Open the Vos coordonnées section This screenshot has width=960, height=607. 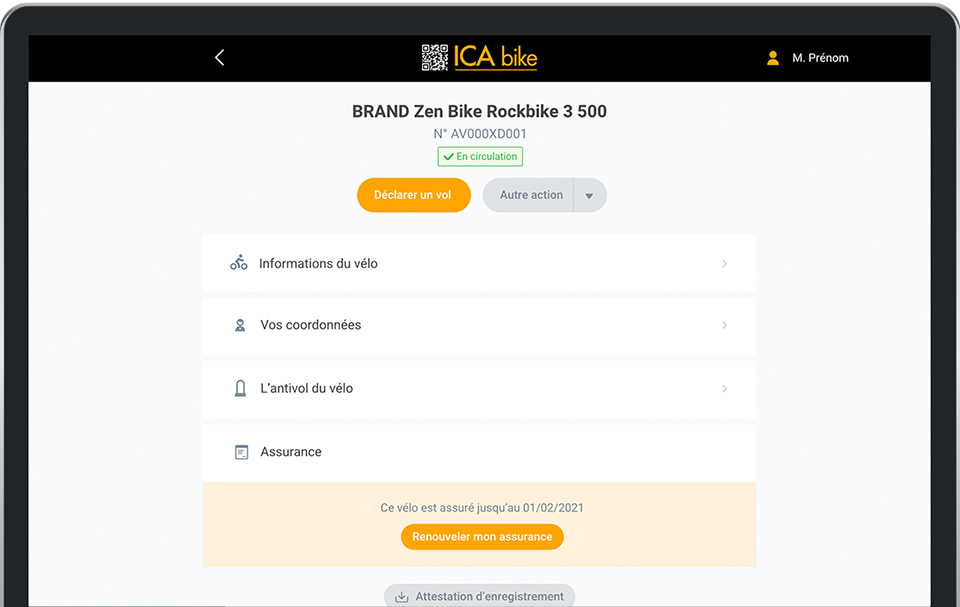[479, 325]
